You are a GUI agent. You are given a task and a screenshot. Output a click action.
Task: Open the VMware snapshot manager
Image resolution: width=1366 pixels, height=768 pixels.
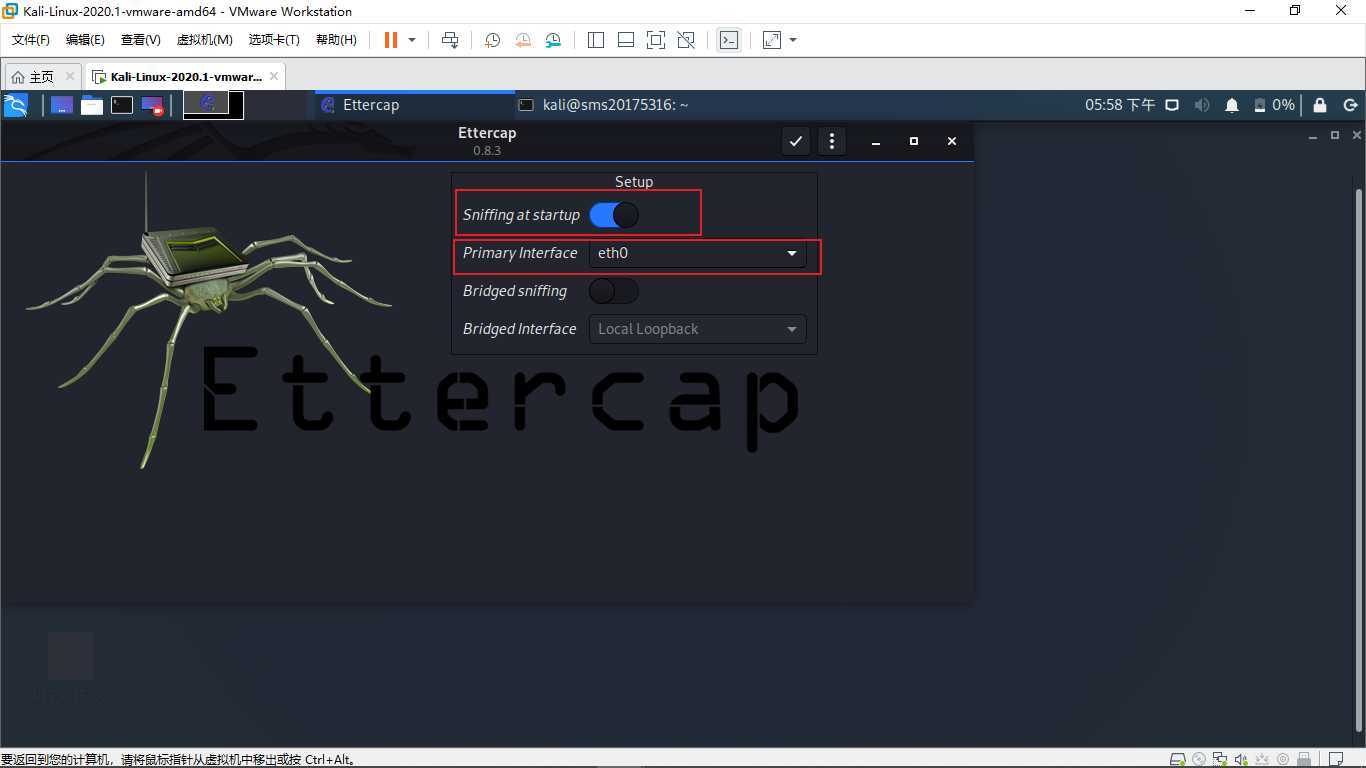point(553,40)
